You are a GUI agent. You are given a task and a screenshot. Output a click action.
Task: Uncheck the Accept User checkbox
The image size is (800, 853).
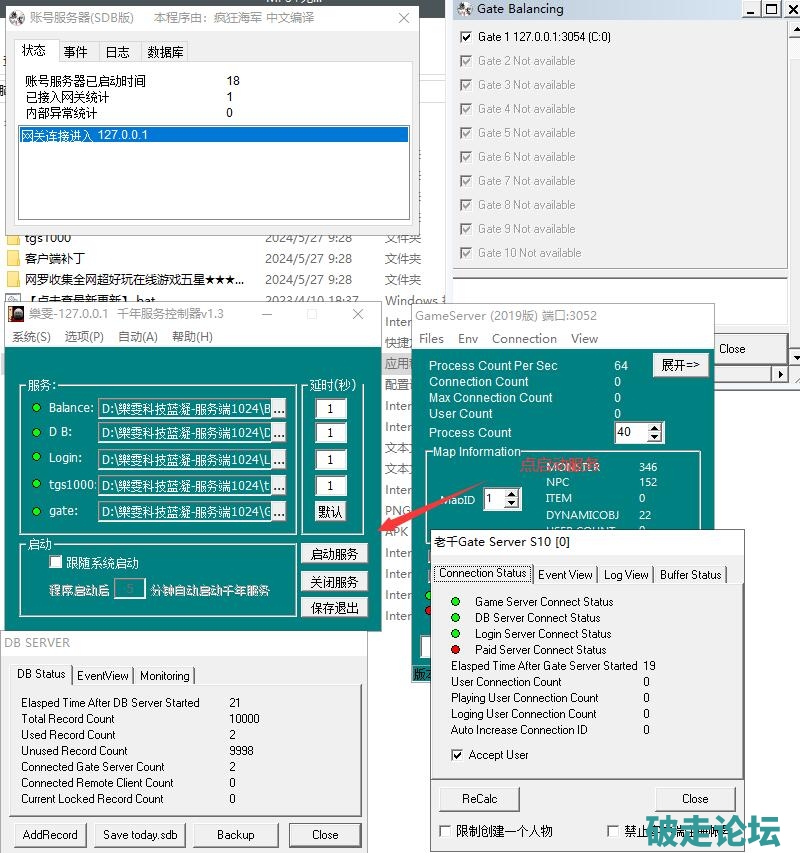click(458, 755)
